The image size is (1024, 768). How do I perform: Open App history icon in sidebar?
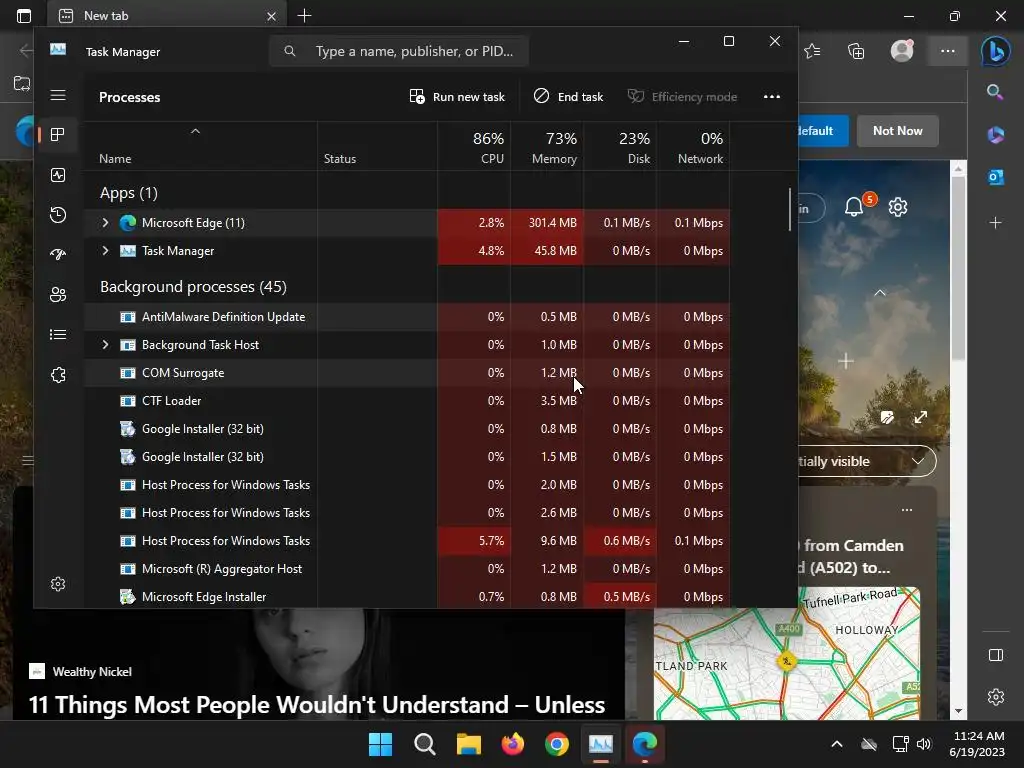[x=58, y=215]
